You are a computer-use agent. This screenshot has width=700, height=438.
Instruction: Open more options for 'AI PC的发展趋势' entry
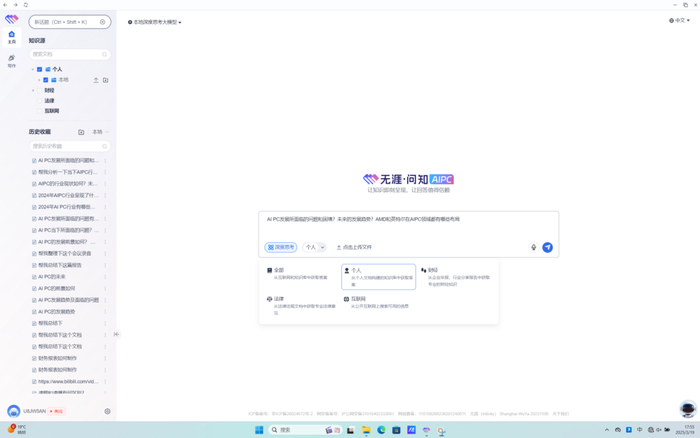coord(105,312)
